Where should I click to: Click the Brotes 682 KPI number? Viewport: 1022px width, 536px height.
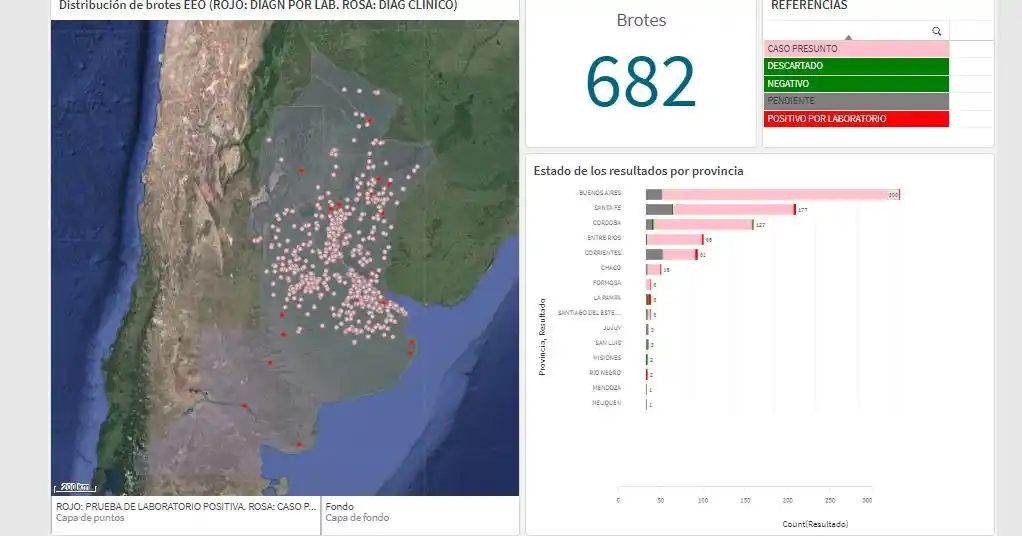(640, 82)
